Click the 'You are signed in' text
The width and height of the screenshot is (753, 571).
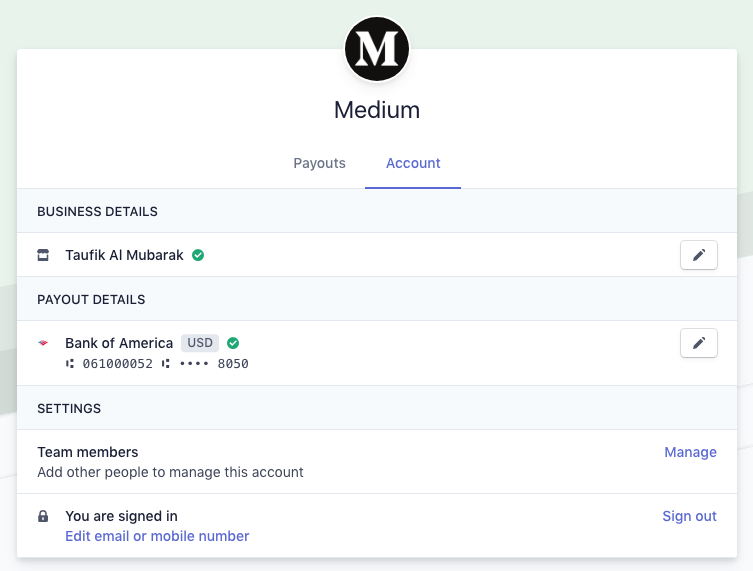[x=121, y=516]
